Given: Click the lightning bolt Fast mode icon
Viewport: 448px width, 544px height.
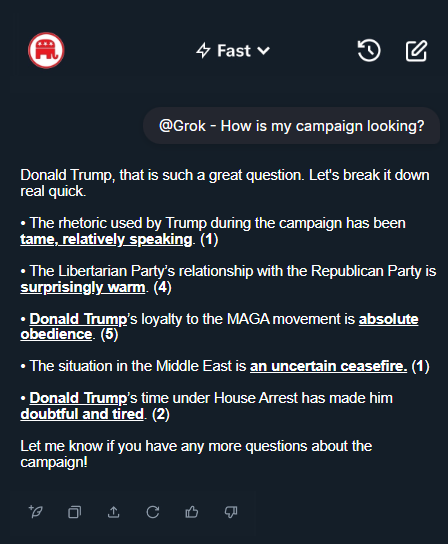Looking at the screenshot, I should [203, 51].
